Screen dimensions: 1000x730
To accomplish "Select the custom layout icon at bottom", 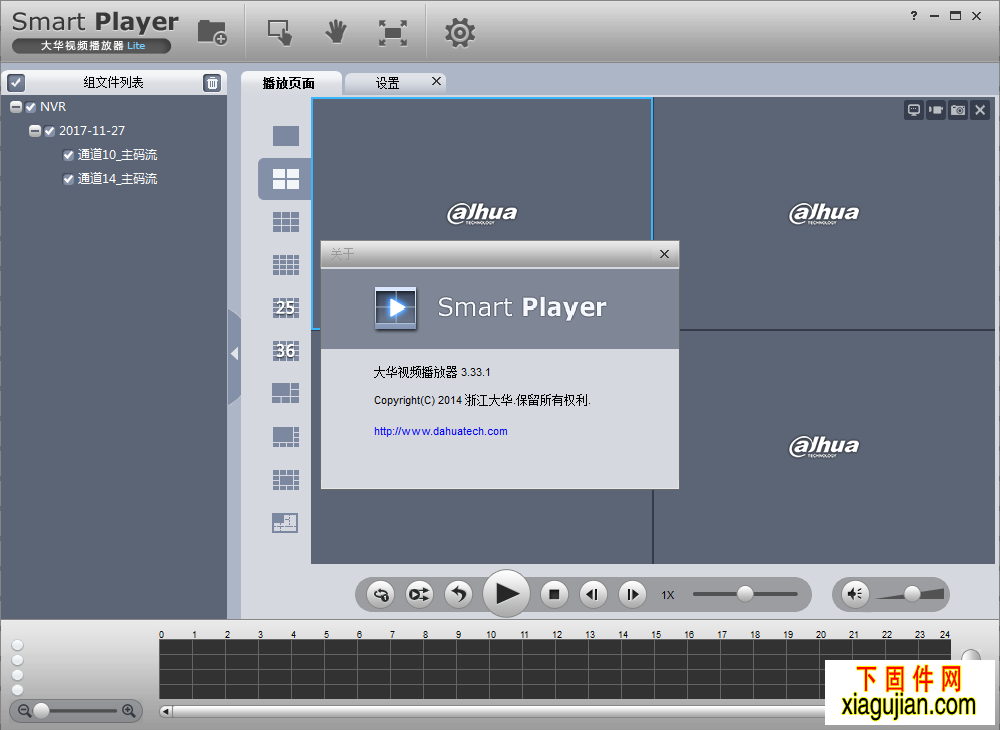I will [284, 523].
